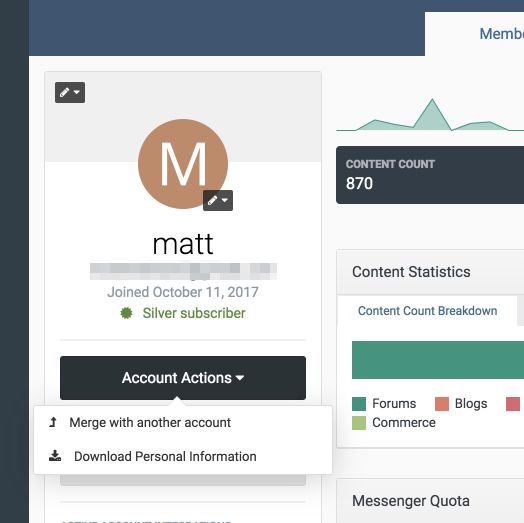
Task: Toggle the Commerce legend color swatch
Action: coord(359,423)
